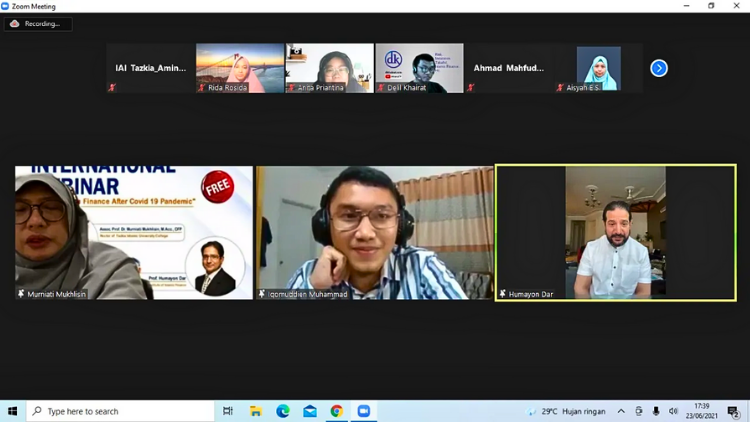Open notification action center
The image size is (750, 422).
click(x=734, y=411)
